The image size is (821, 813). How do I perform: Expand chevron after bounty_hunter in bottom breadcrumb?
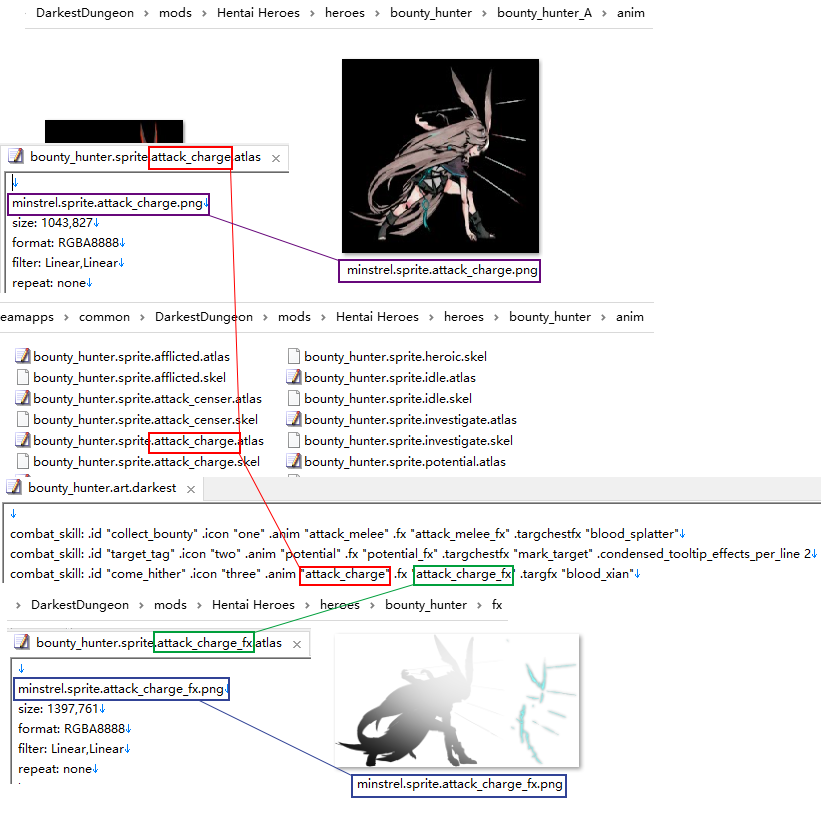click(479, 606)
